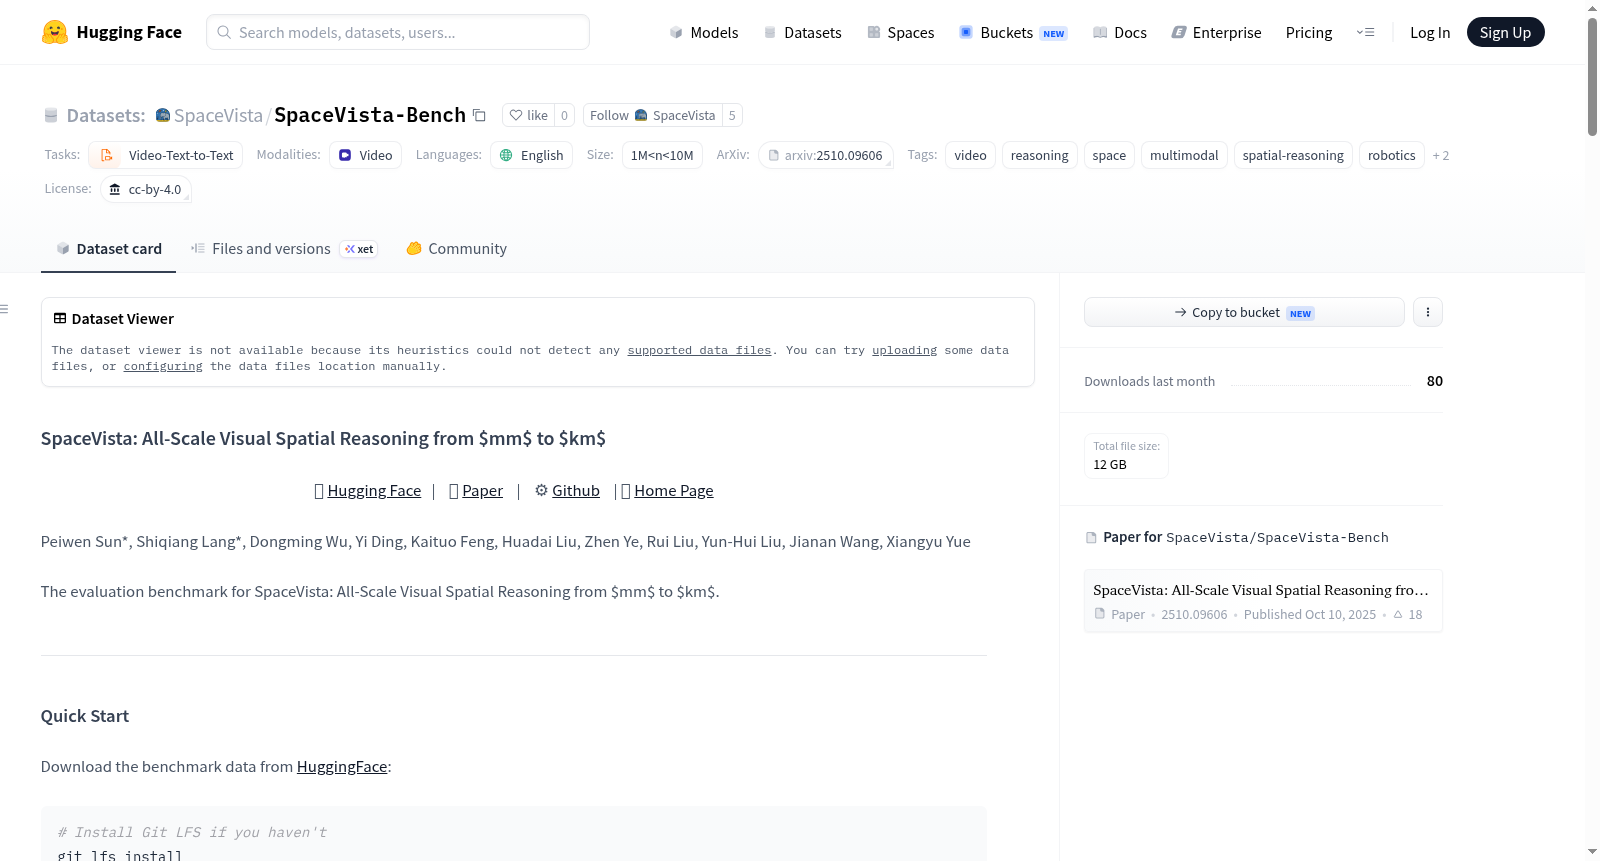The height and width of the screenshot is (861, 1600).
Task: Click the page vertical scrollbar thumb
Action: [x=1592, y=76]
